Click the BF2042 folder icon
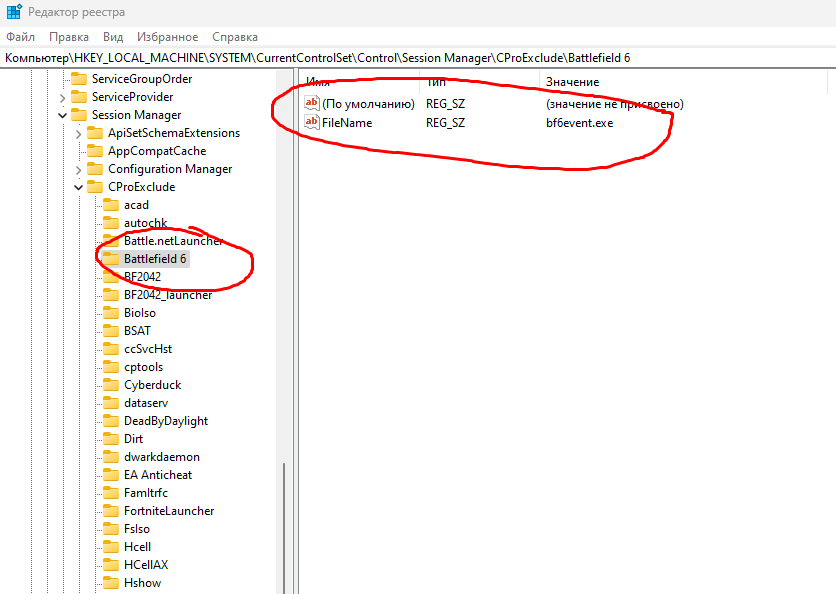Screen dimensions: 836x594 (111, 277)
